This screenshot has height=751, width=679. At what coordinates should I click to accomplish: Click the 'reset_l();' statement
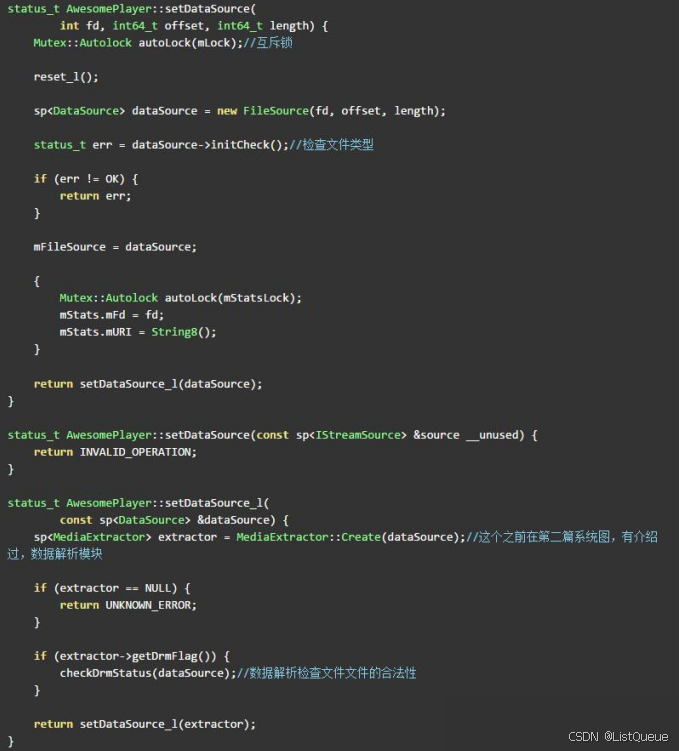(66, 77)
